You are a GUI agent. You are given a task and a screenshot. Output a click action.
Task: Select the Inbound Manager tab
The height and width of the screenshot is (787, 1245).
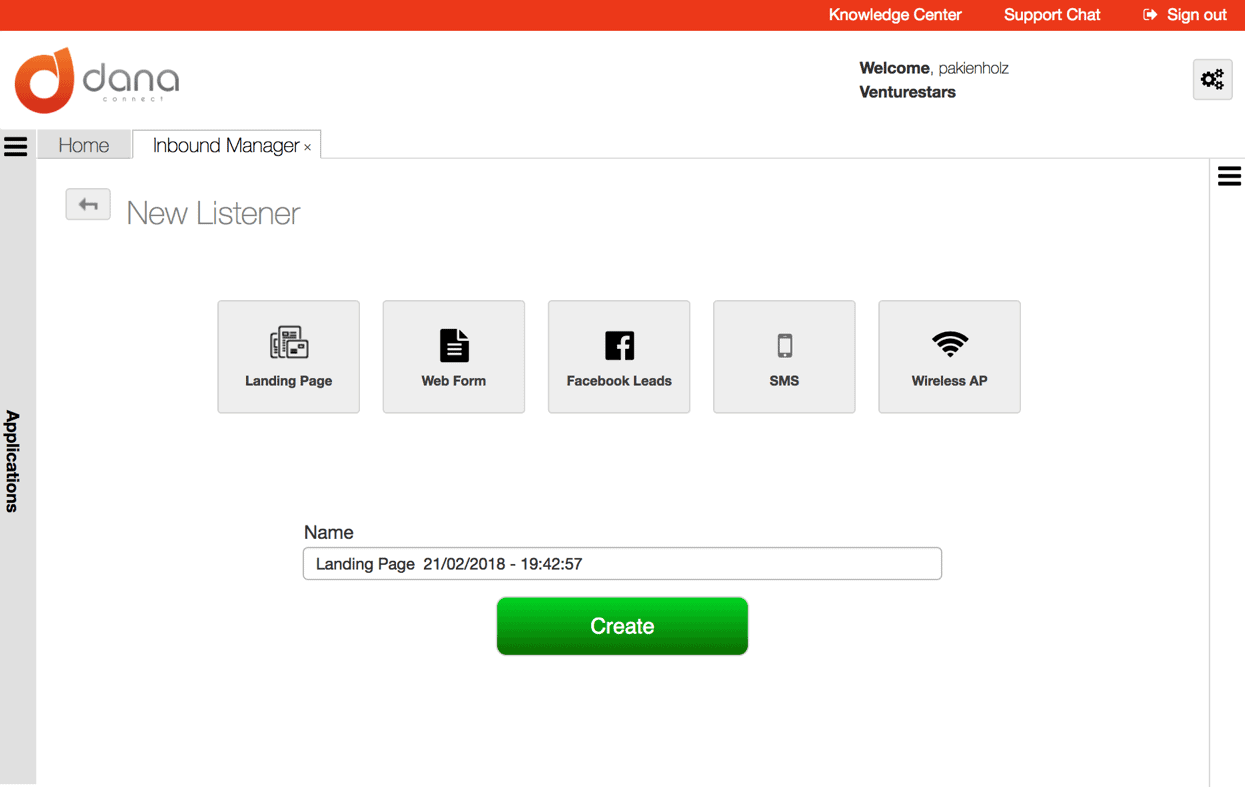pyautogui.click(x=226, y=145)
